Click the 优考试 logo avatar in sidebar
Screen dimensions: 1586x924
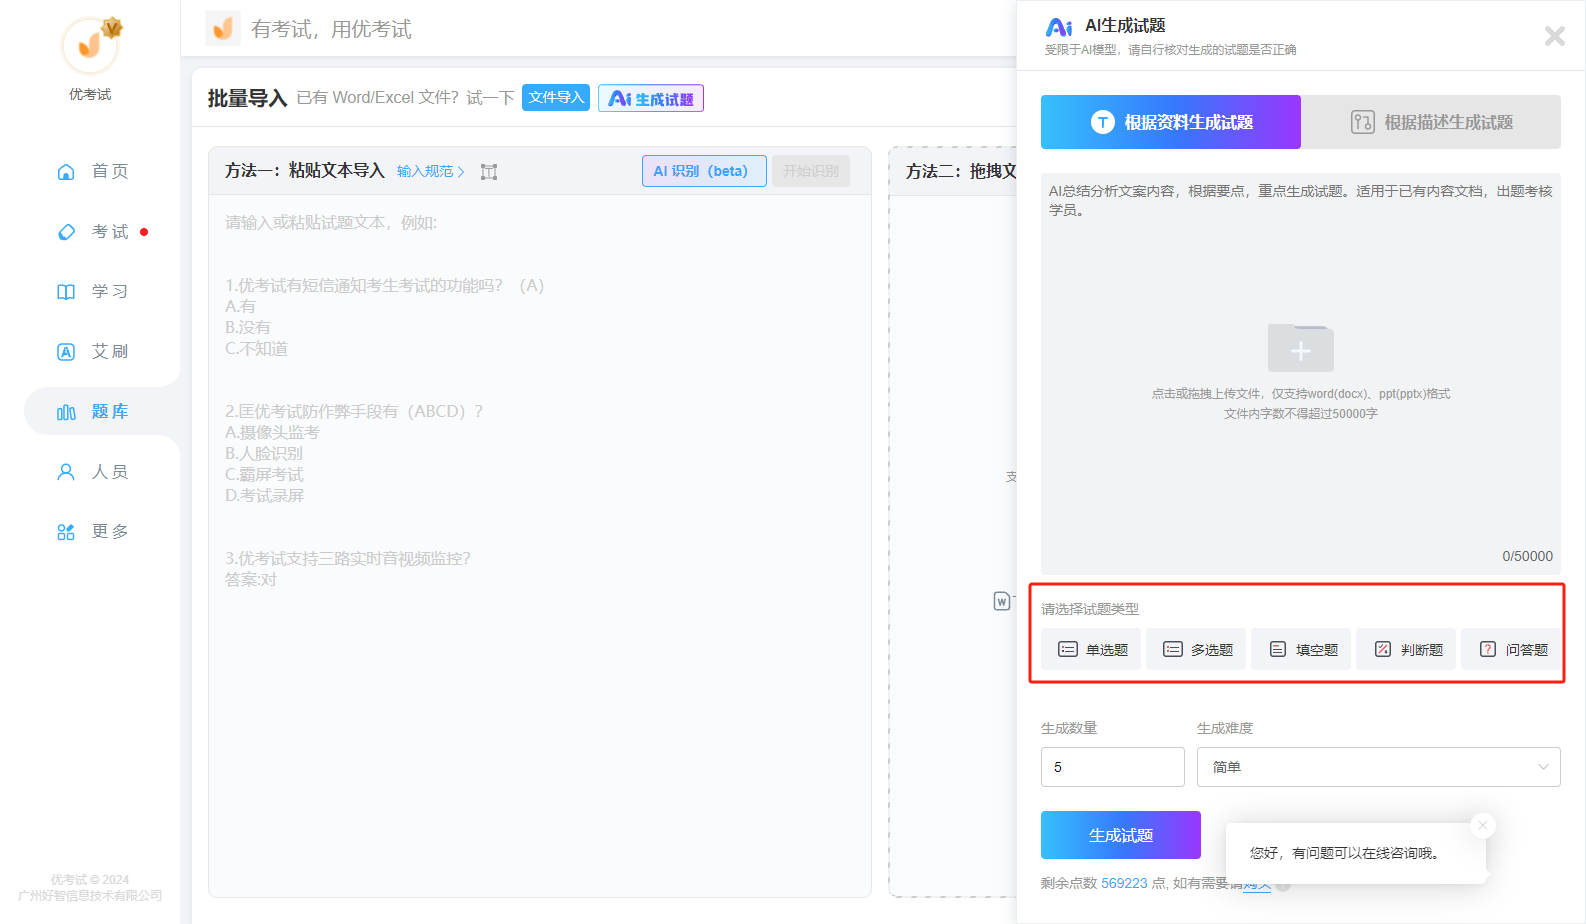(x=90, y=45)
